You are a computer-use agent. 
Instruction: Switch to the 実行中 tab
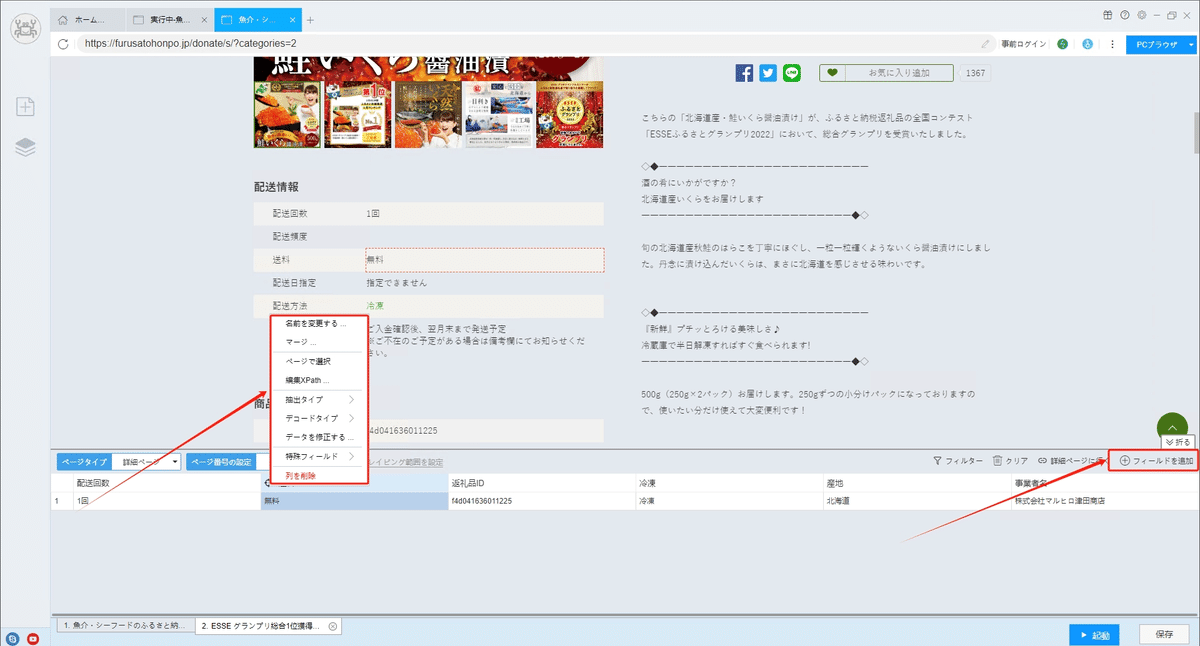171,20
